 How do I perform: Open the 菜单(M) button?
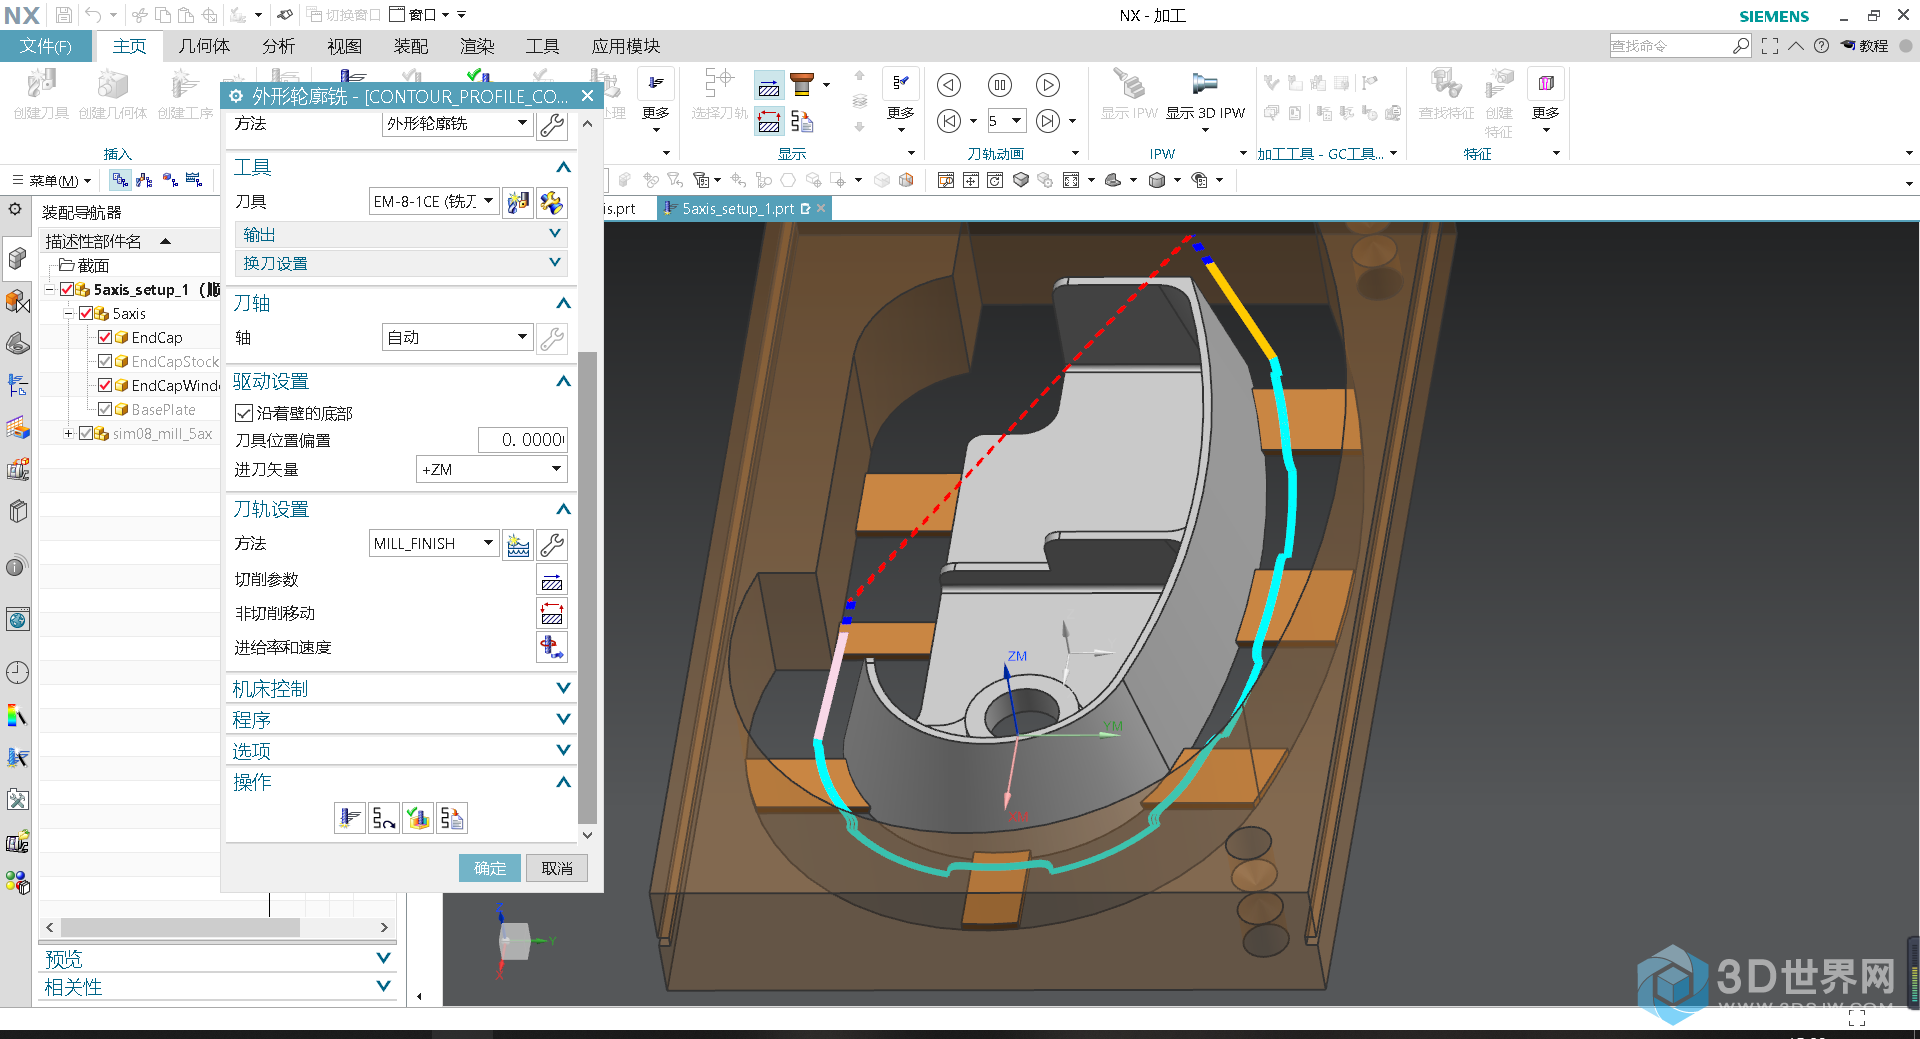coord(52,181)
